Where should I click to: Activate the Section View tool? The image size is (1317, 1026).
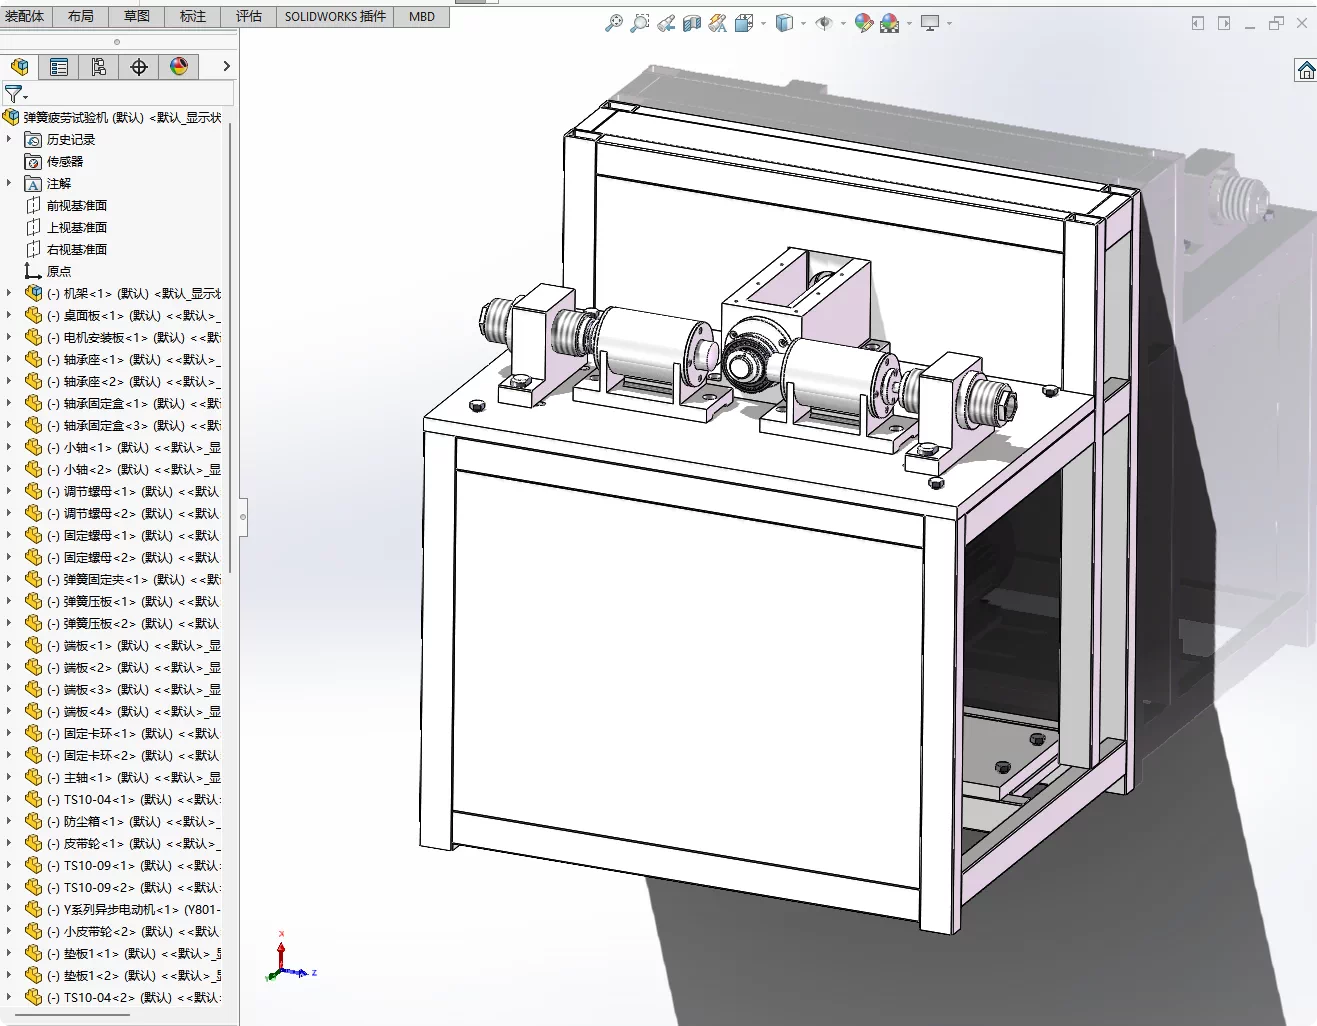coord(692,22)
